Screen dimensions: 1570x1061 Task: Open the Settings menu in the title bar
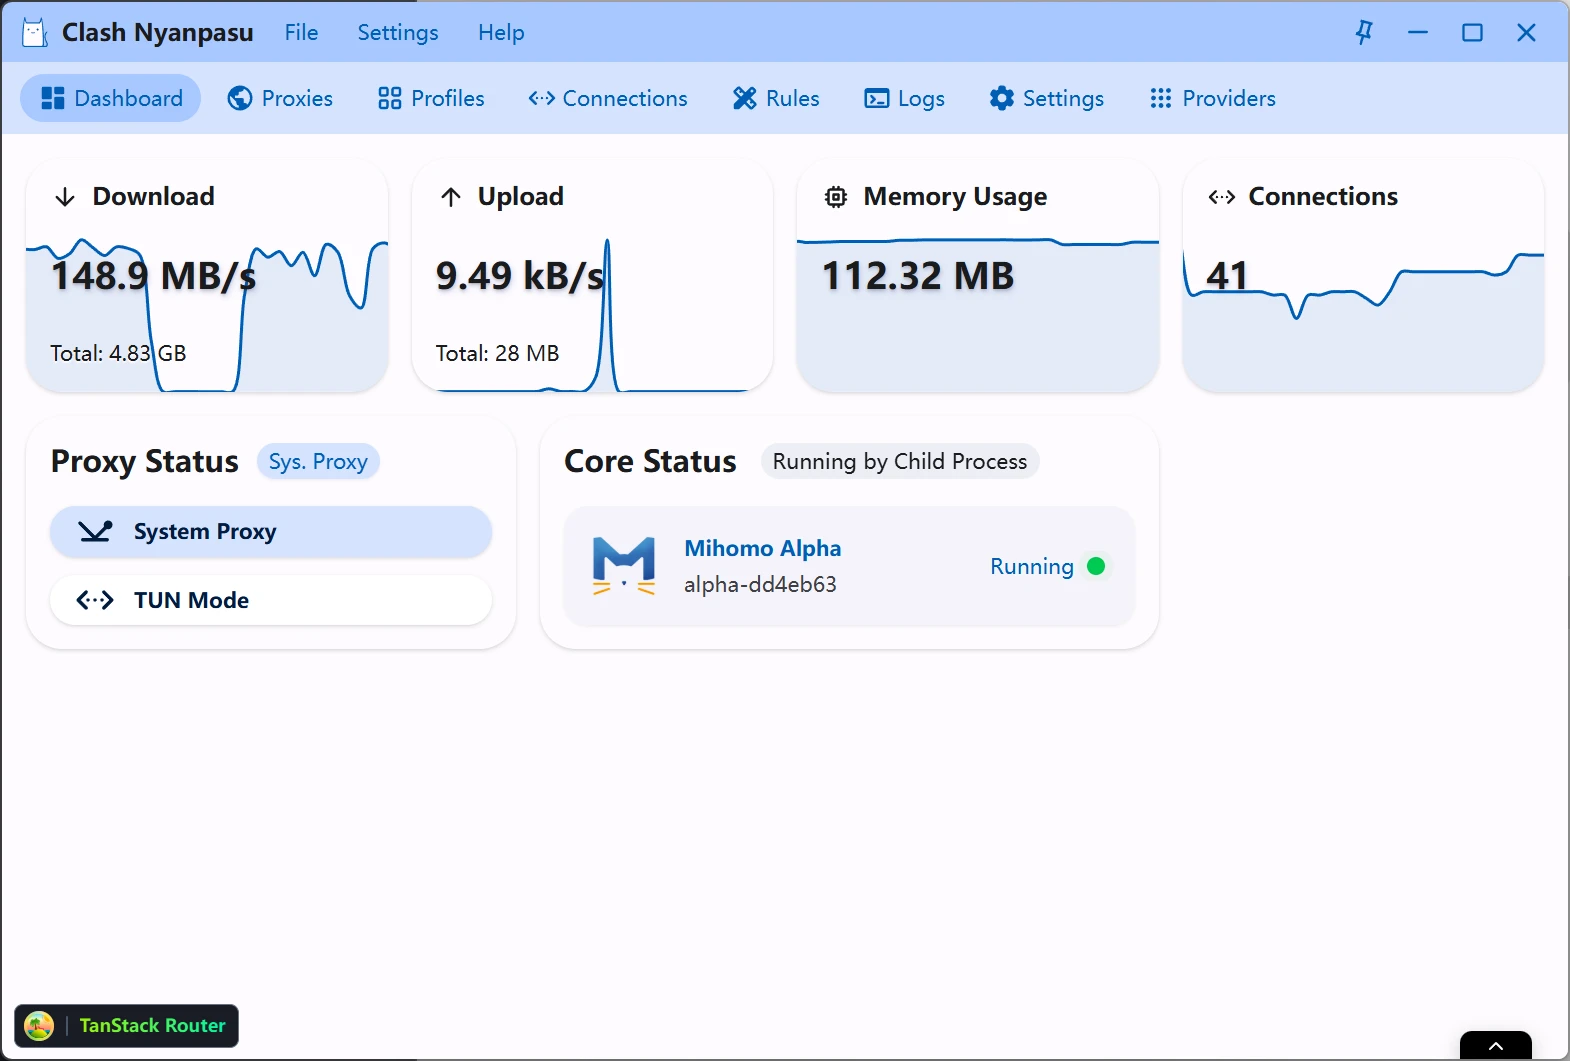point(398,33)
